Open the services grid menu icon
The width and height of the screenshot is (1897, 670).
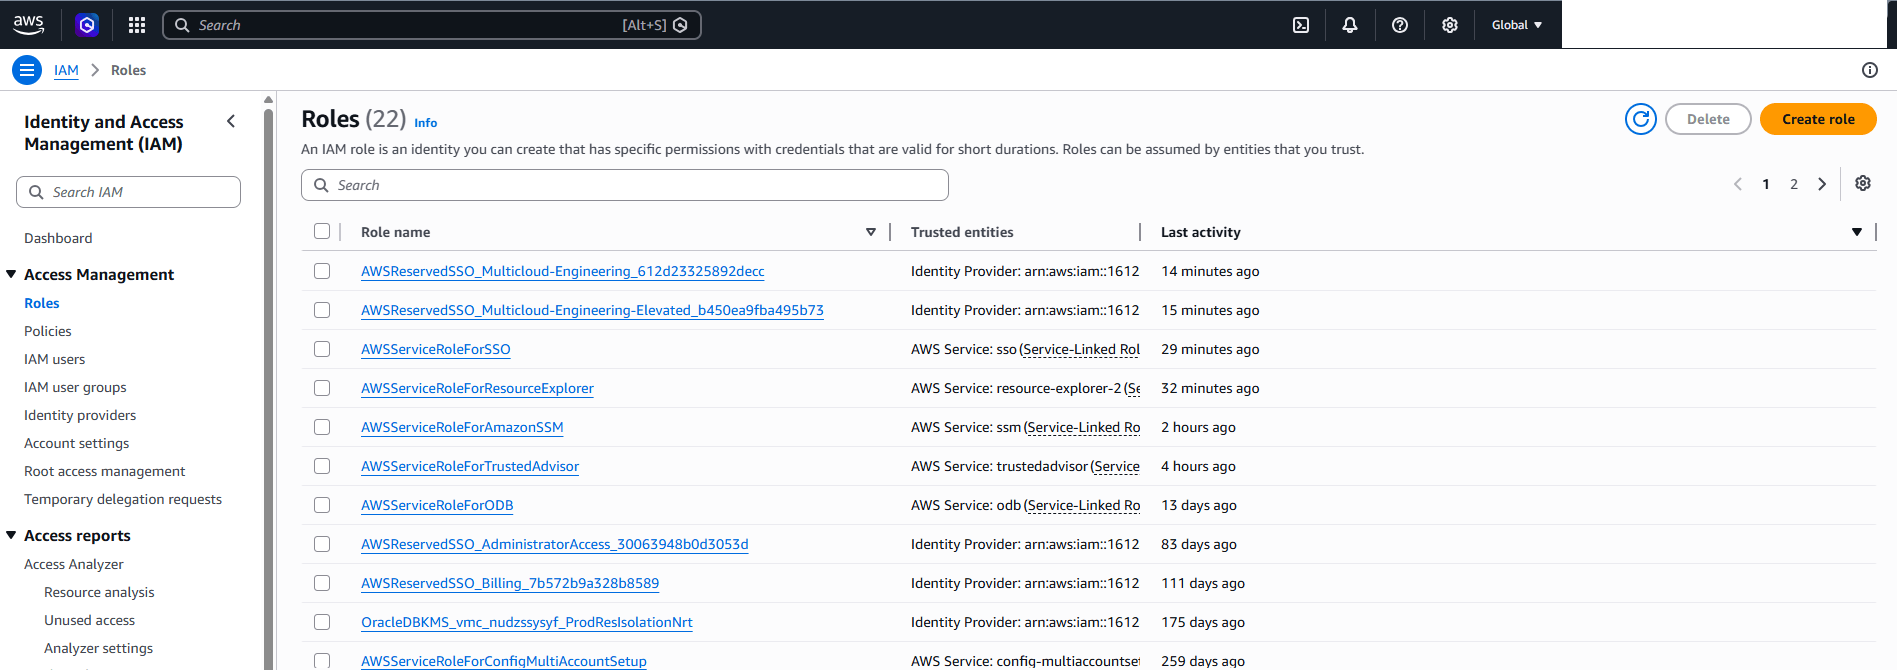(137, 25)
